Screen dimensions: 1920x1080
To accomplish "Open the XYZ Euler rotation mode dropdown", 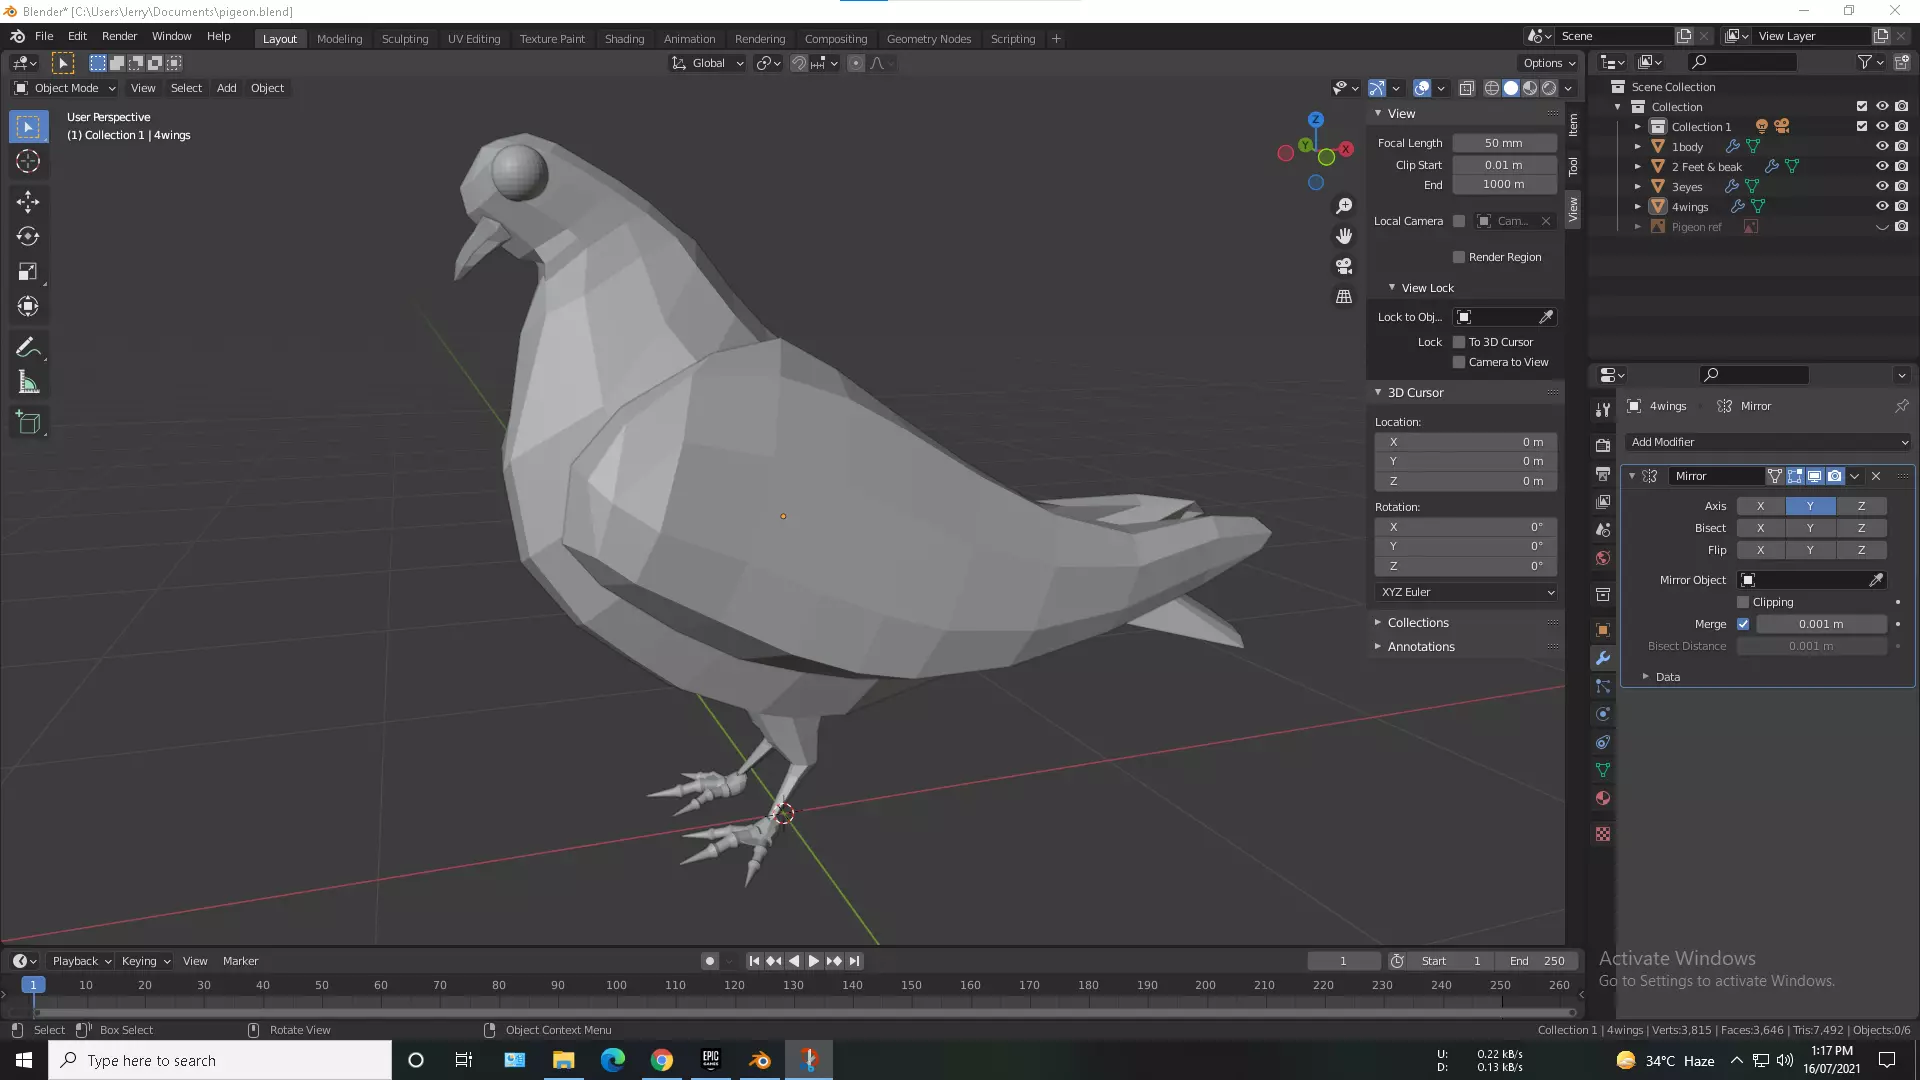I will coord(1465,592).
